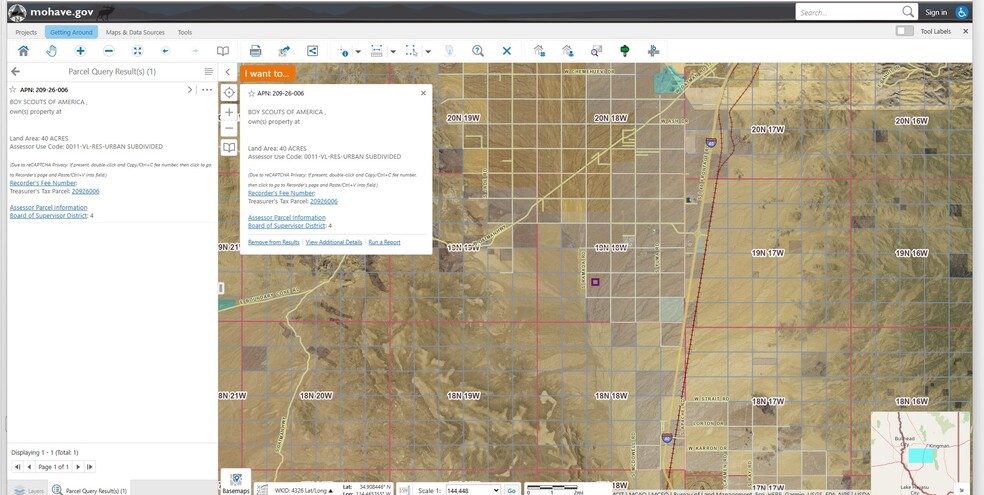This screenshot has width=984, height=495.
Task: Click the Print icon in the toolbar
Action: [x=255, y=51]
